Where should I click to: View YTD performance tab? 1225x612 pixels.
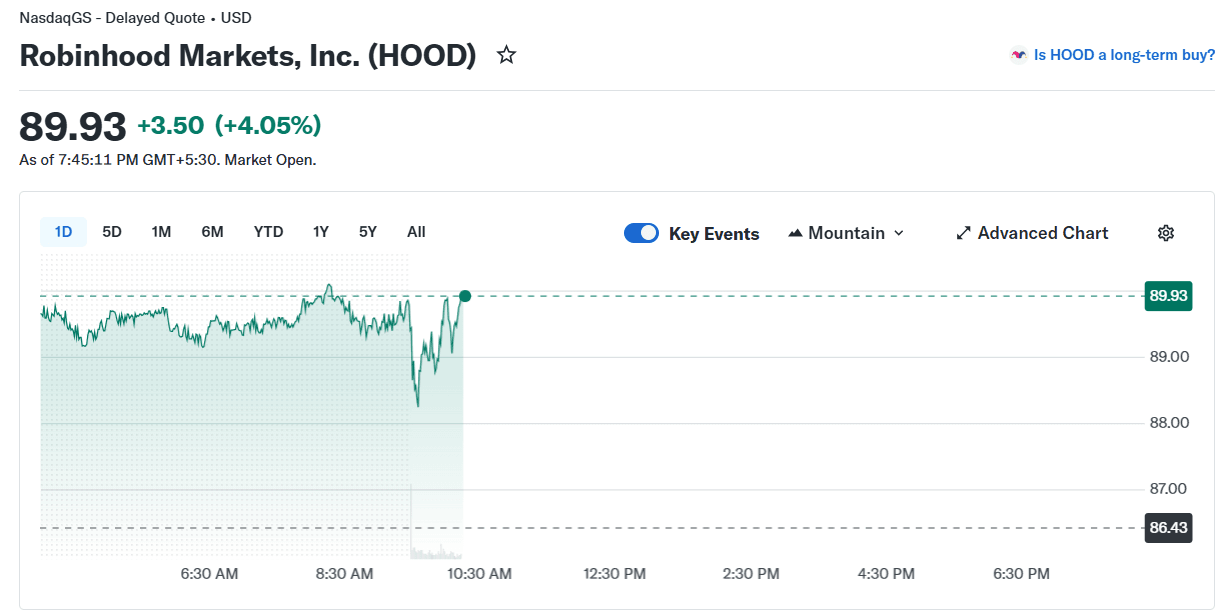click(x=268, y=231)
